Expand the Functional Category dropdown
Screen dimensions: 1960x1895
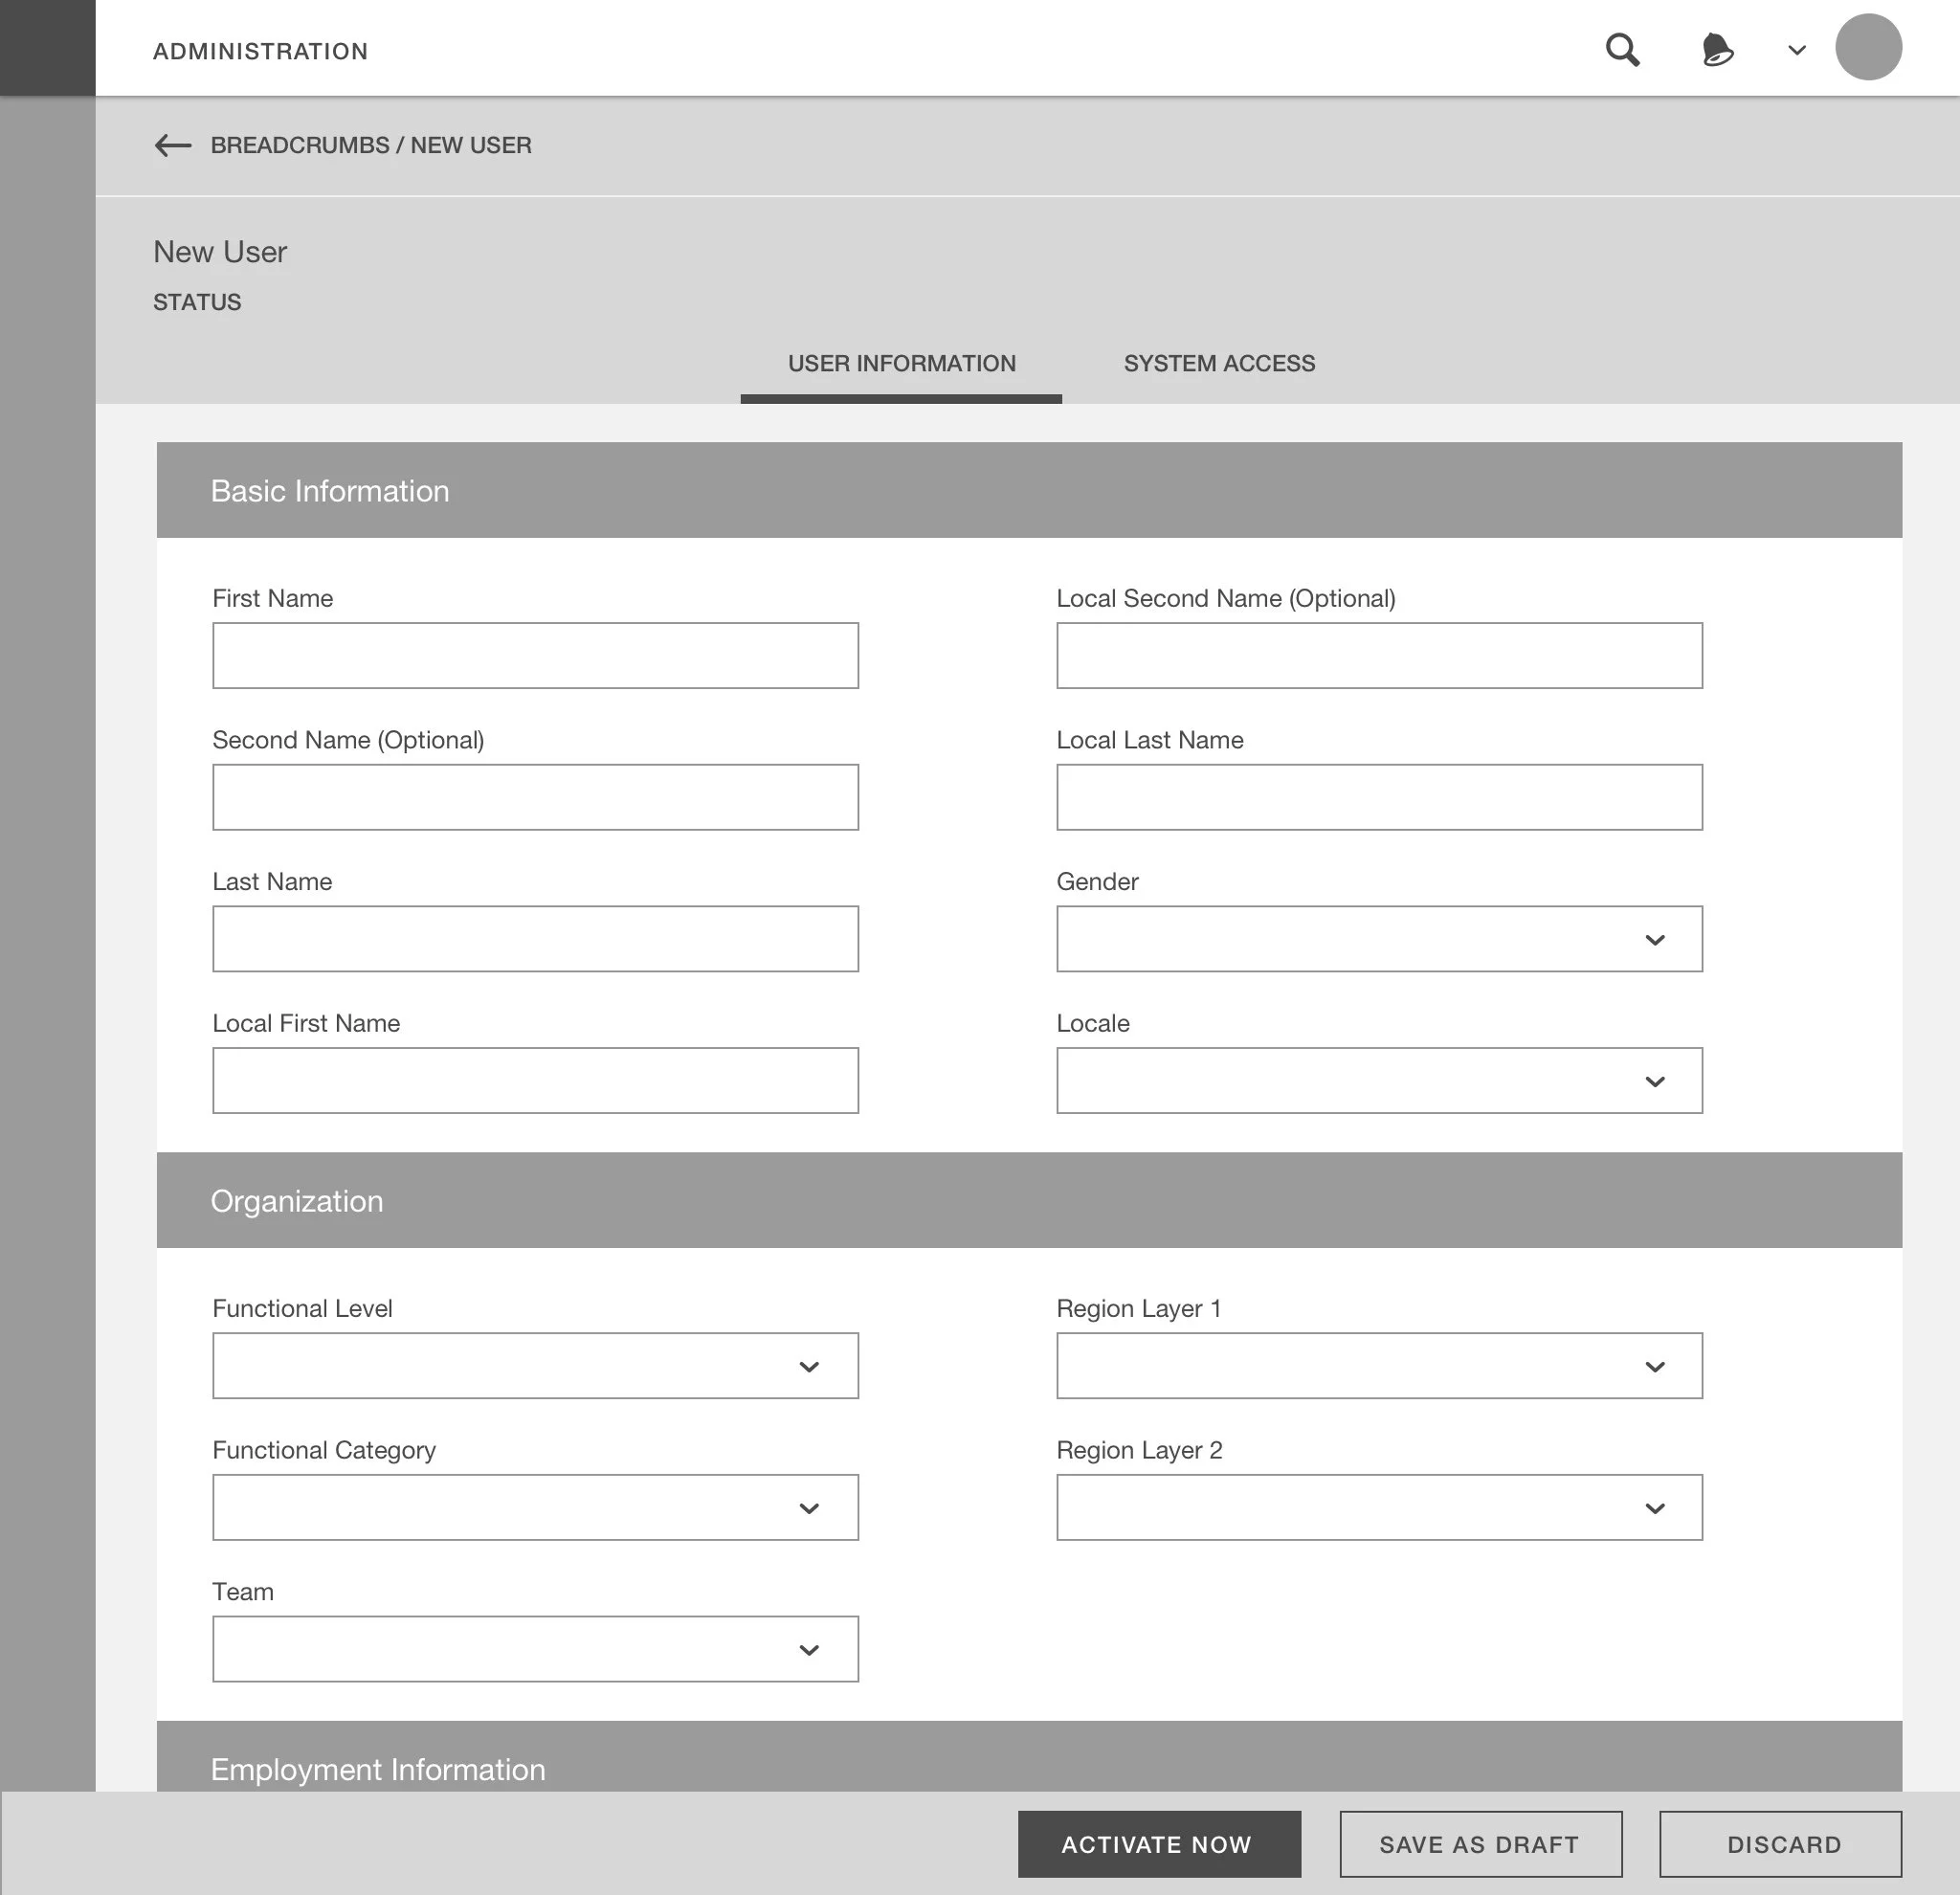pos(535,1507)
